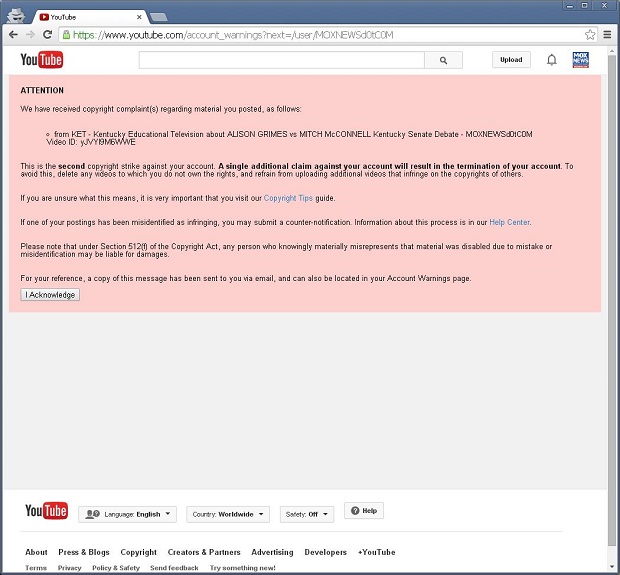
Task: Open the notifications bell
Action: 551,60
